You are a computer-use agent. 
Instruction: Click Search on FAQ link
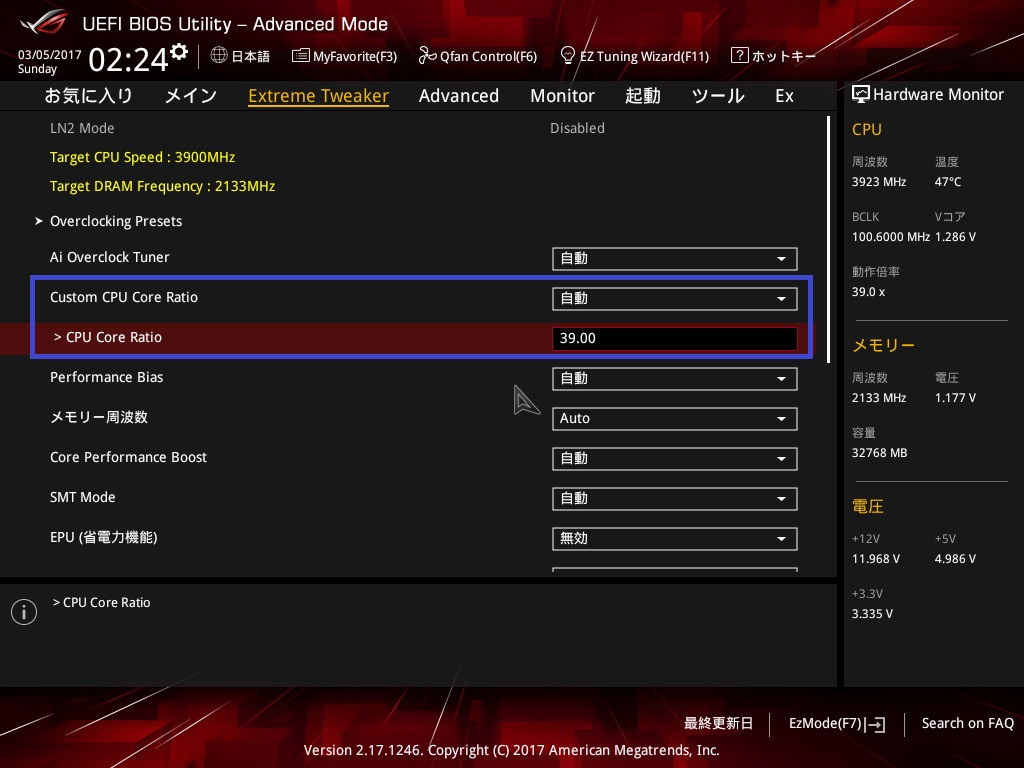tap(967, 724)
